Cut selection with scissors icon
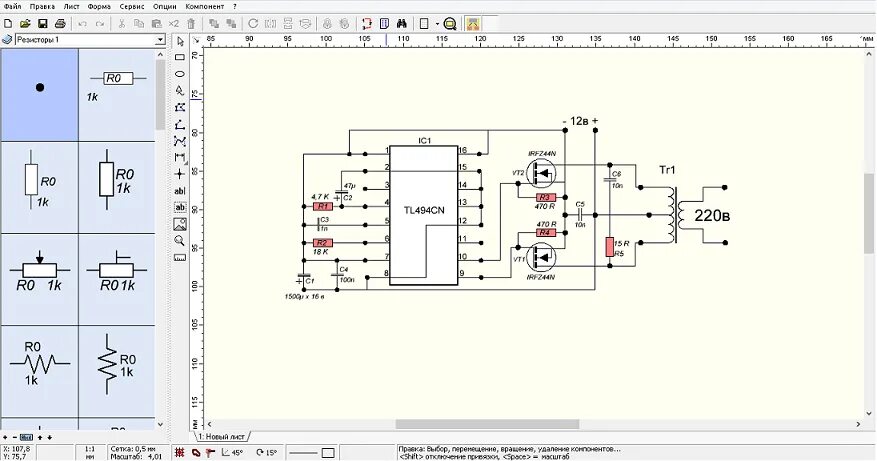This screenshot has height=461, width=877. click(121, 23)
